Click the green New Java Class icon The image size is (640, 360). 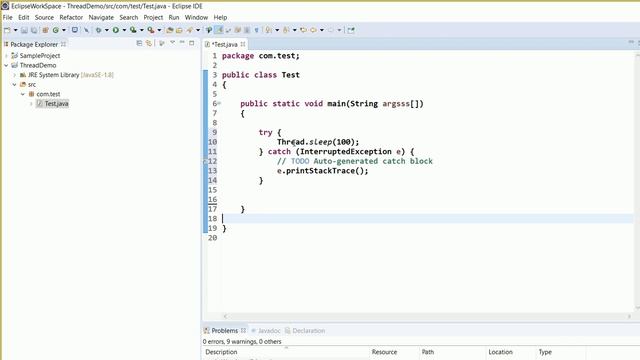coord(56,30)
